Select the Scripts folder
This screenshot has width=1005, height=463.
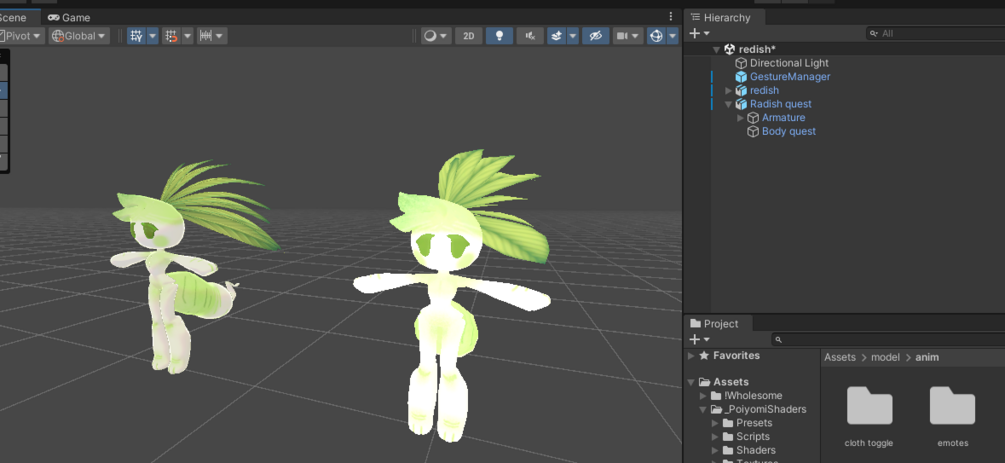754,437
